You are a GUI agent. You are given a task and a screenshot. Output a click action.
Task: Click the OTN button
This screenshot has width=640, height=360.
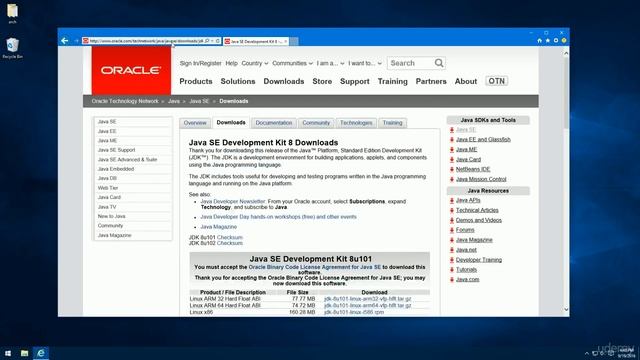pos(496,81)
